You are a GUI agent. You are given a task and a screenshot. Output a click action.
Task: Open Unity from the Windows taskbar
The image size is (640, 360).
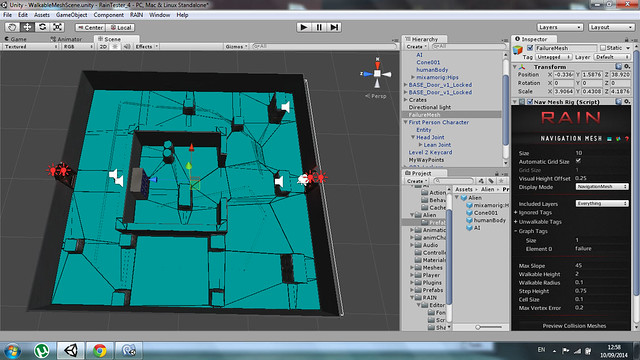click(x=71, y=350)
